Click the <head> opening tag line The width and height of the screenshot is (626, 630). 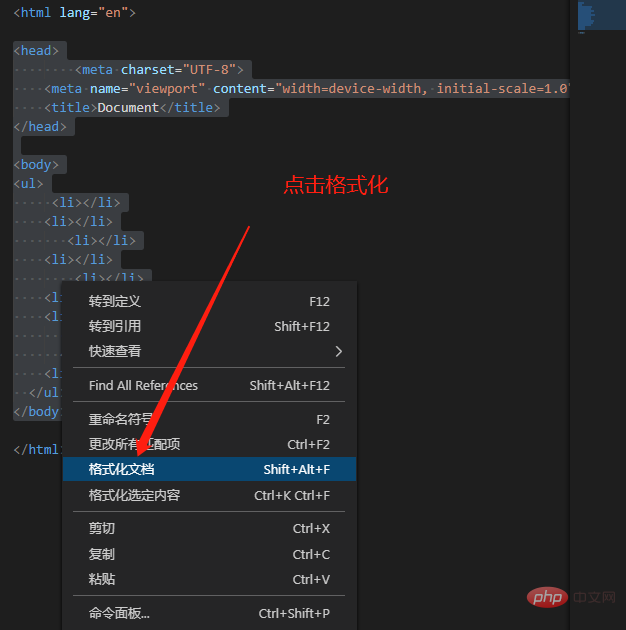coord(36,51)
